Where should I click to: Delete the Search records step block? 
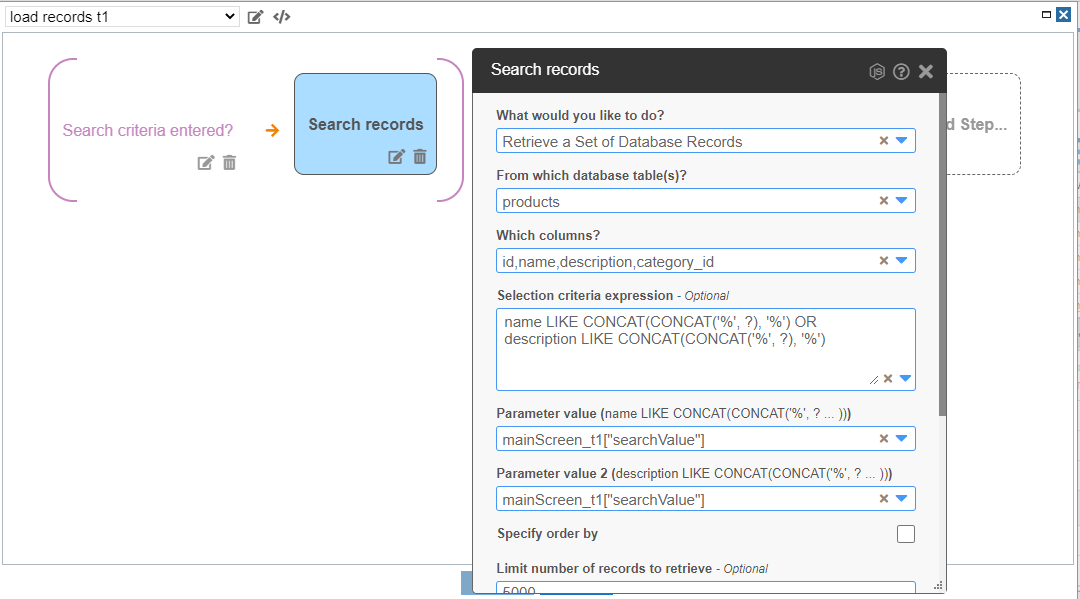click(x=419, y=157)
